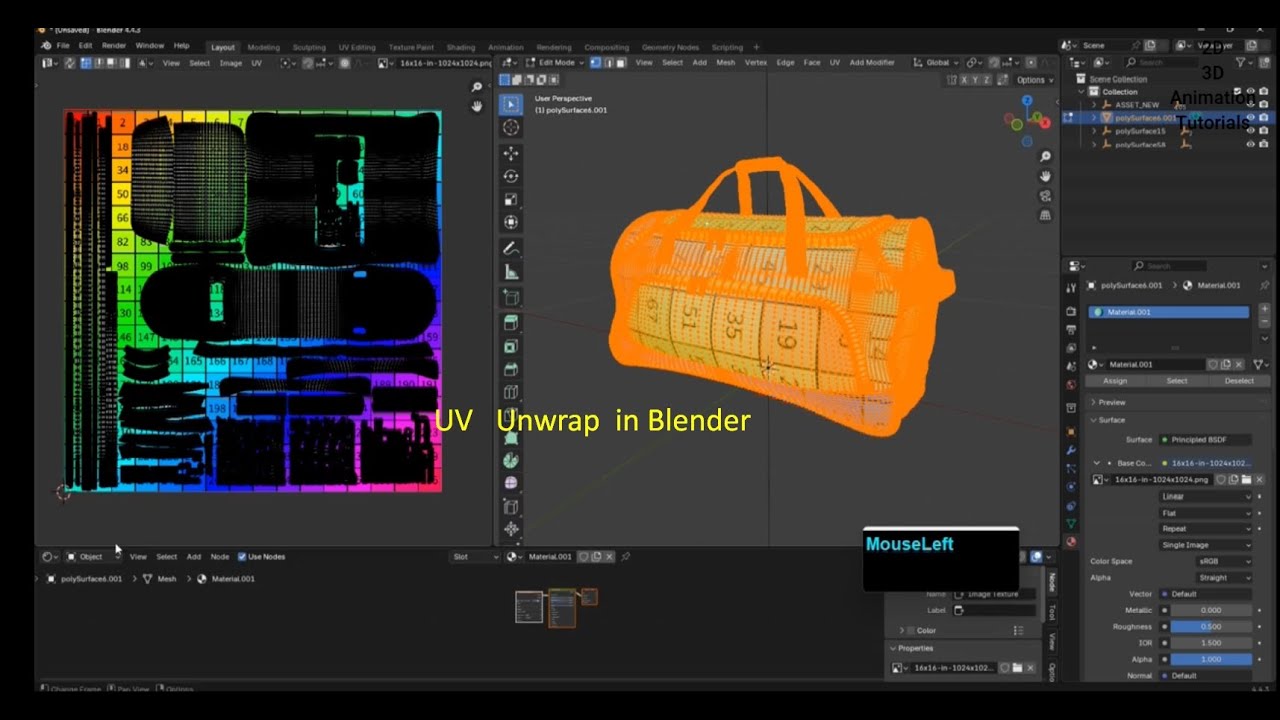The height and width of the screenshot is (720, 1280).
Task: Click the 3D viewport zoom magnifier icon
Action: coord(1045,157)
